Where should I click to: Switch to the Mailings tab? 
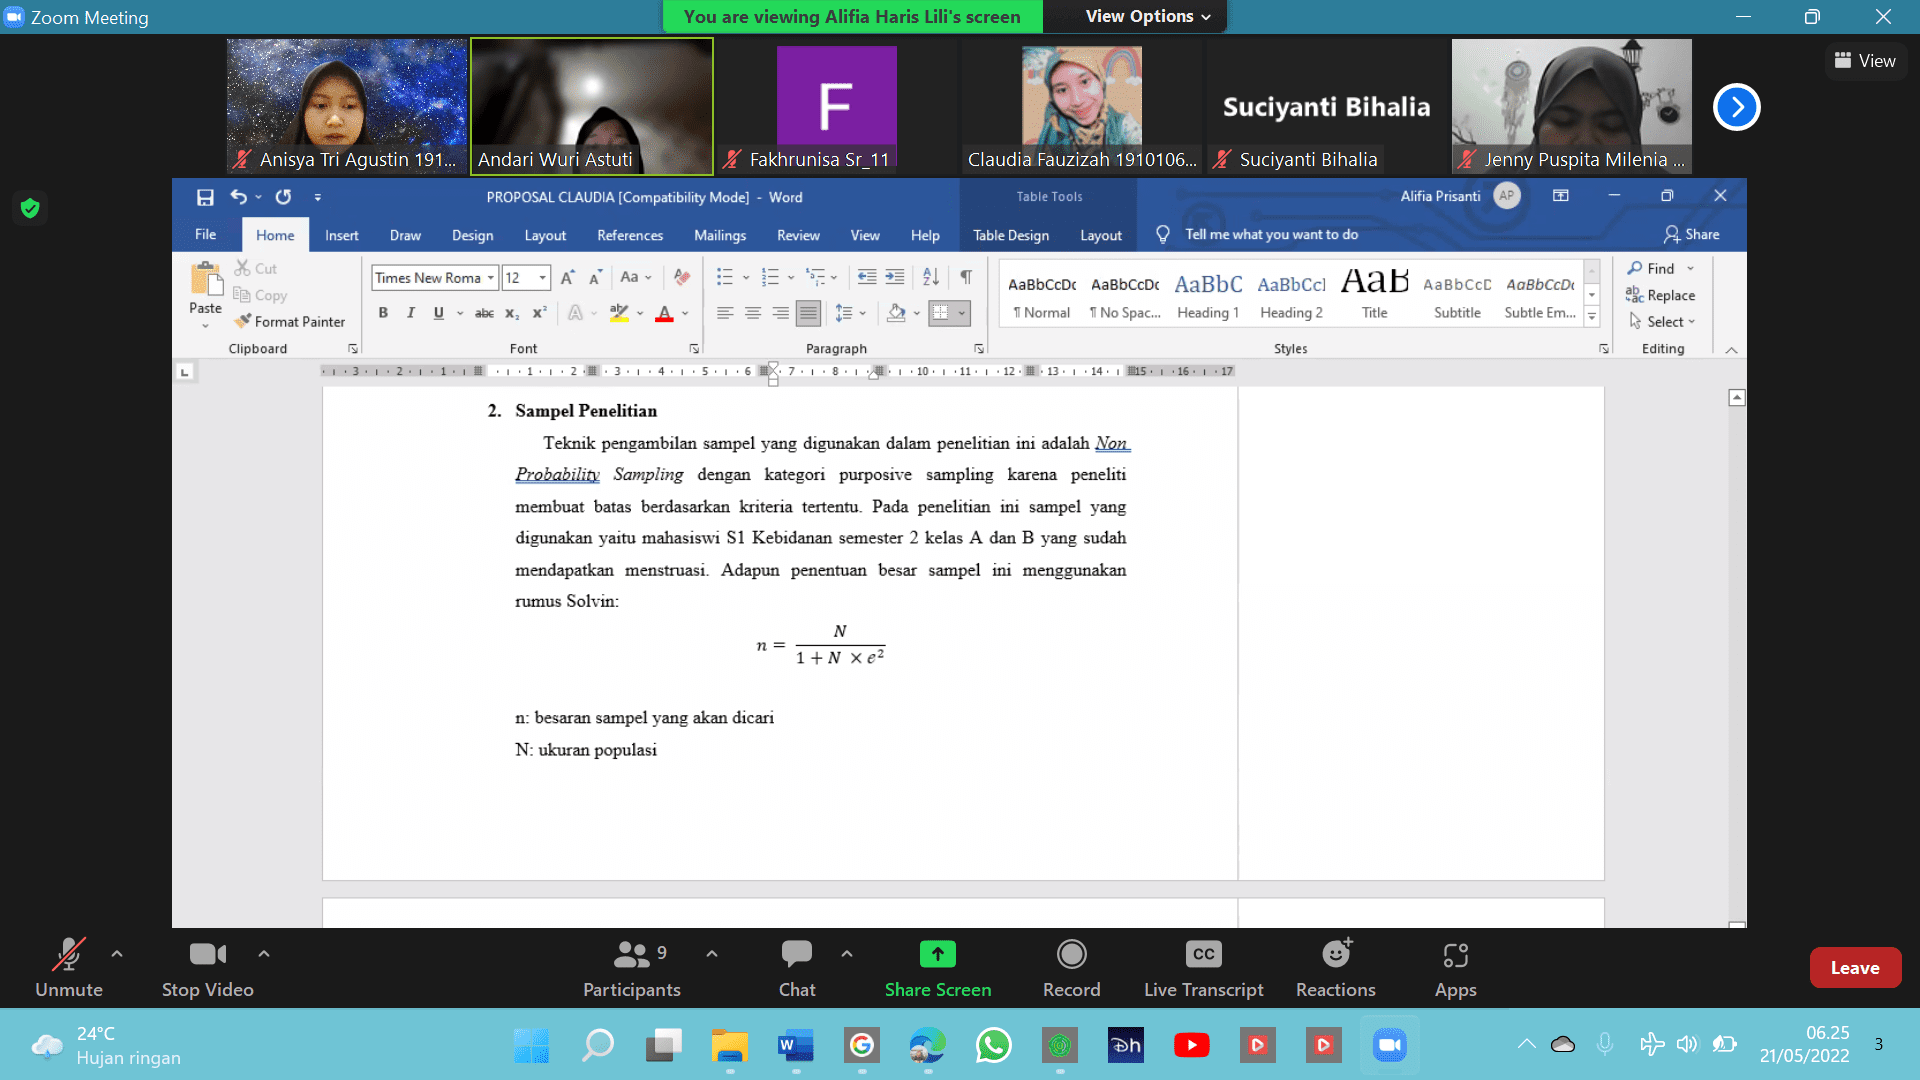(x=720, y=235)
